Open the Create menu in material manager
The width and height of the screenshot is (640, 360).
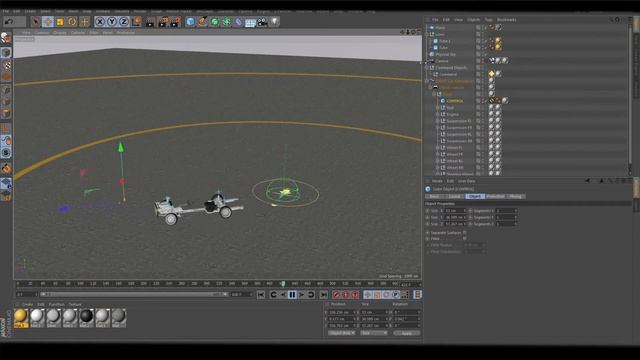pyautogui.click(x=27, y=304)
